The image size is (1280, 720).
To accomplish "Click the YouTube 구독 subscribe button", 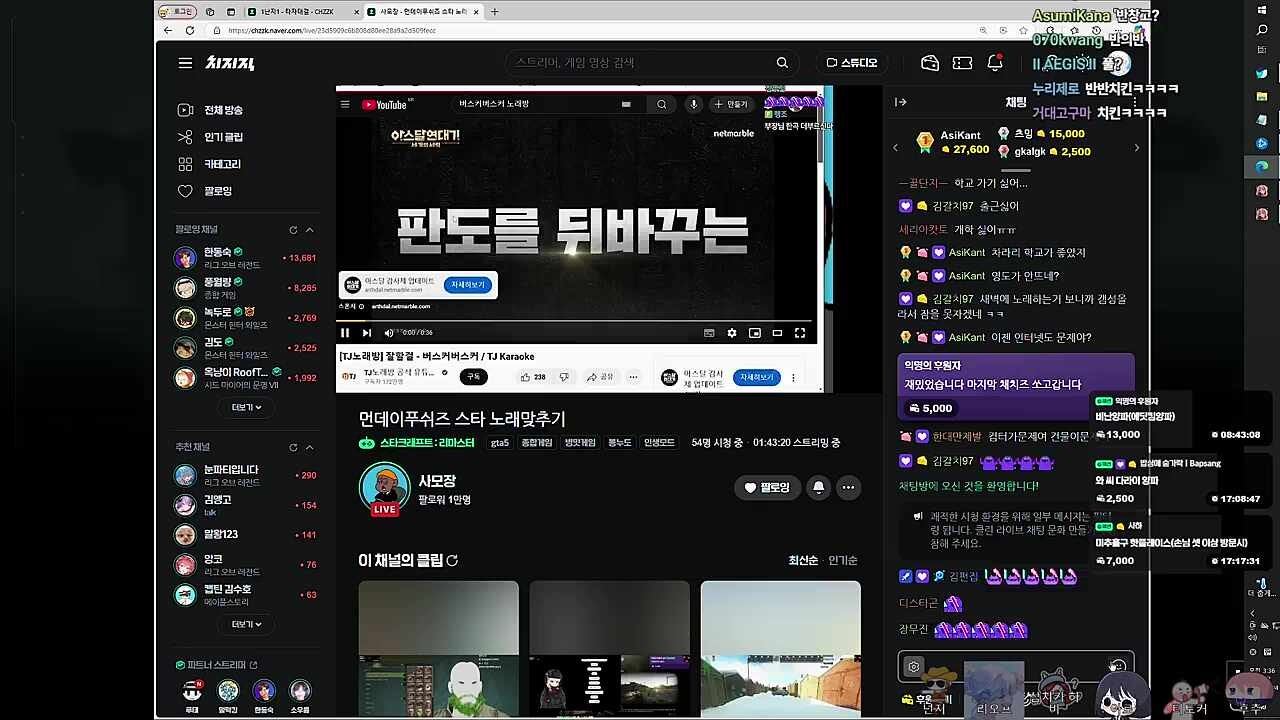I will pyautogui.click(x=474, y=377).
